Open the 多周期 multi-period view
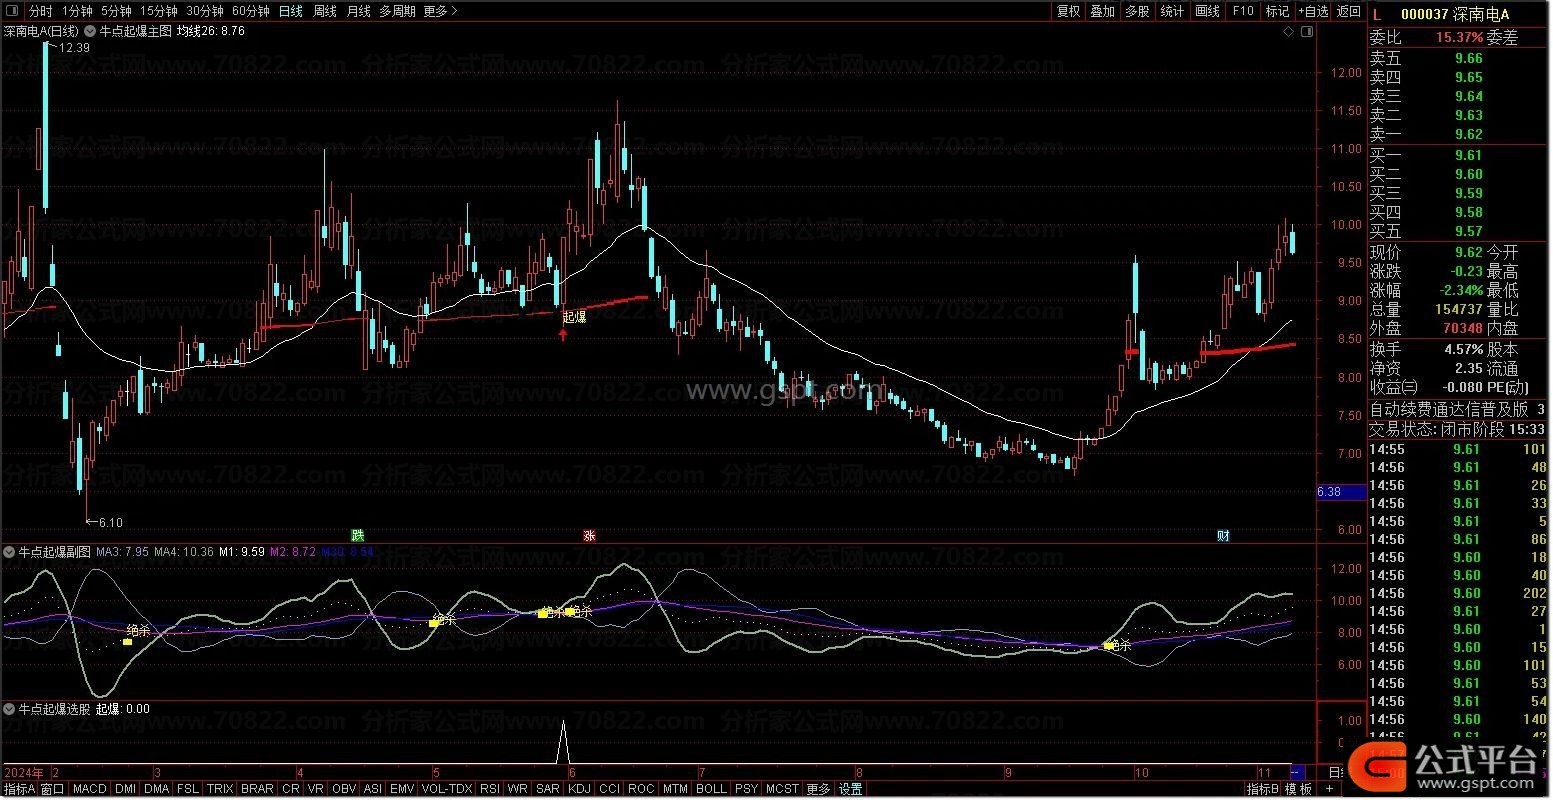This screenshot has width=1553, height=800. click(397, 12)
